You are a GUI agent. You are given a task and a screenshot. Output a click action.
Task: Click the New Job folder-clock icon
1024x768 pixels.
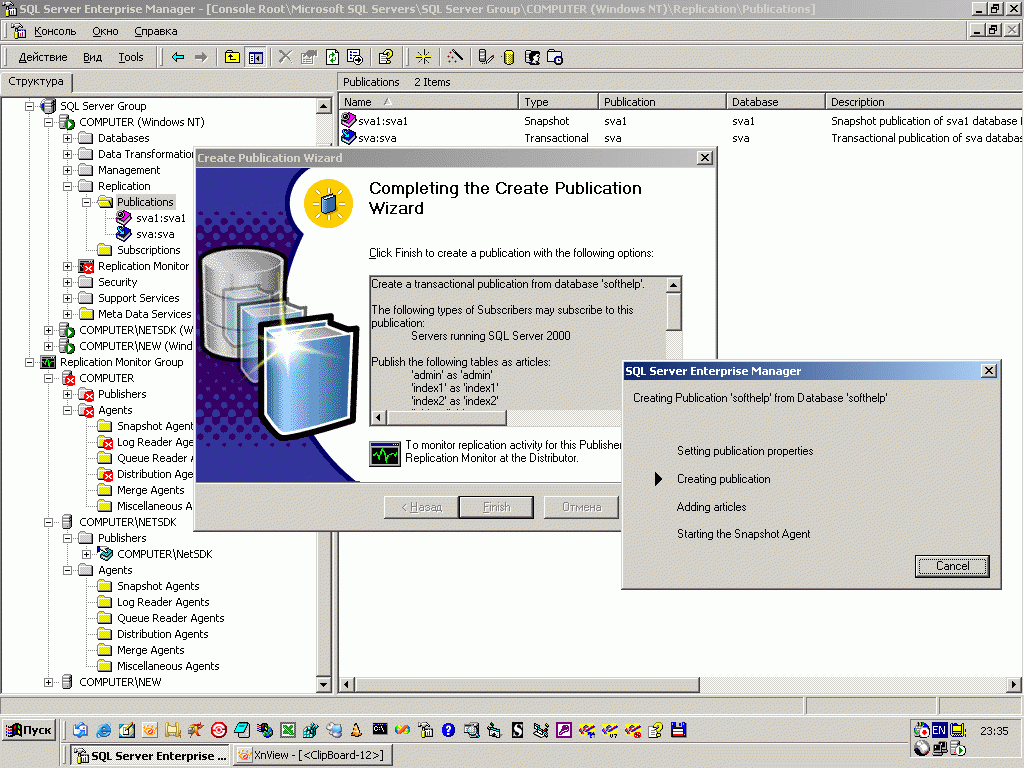click(x=555, y=57)
